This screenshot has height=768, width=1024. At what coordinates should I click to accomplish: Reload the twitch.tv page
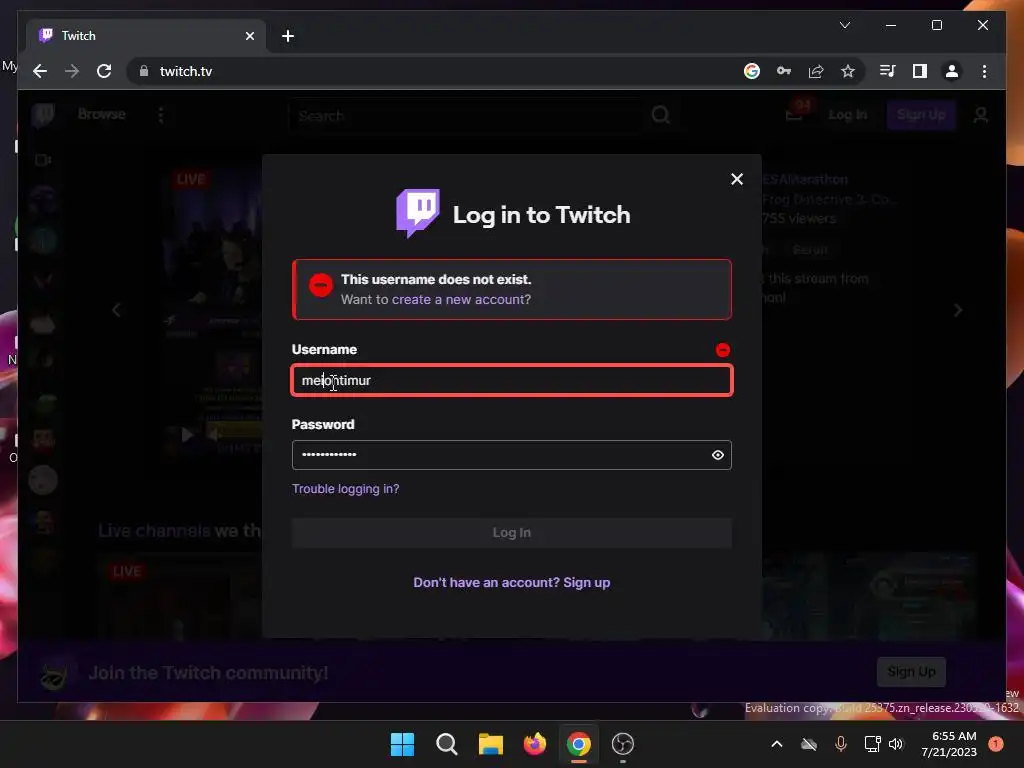[104, 71]
